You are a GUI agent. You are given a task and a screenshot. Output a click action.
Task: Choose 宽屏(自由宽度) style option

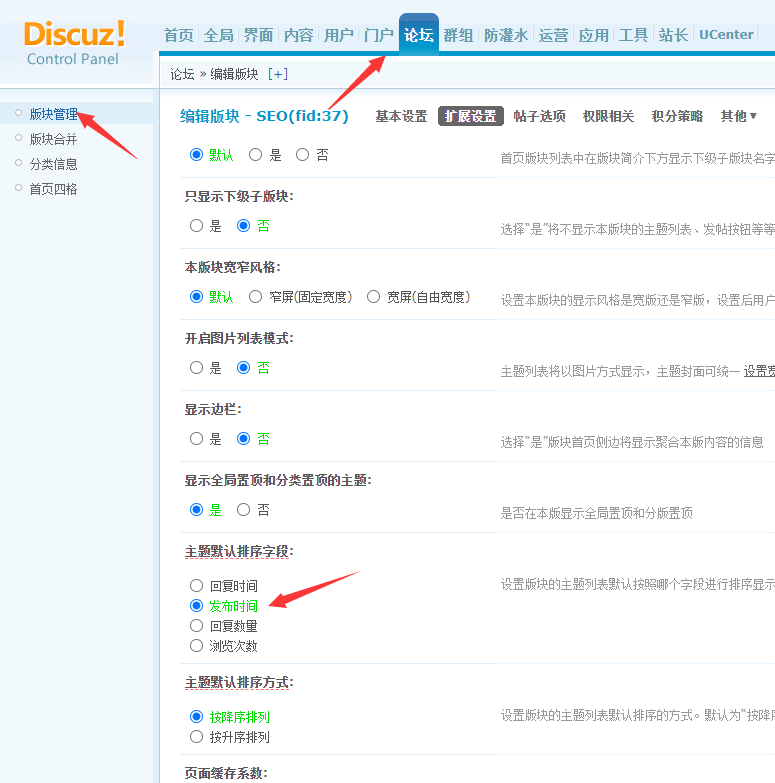click(374, 297)
